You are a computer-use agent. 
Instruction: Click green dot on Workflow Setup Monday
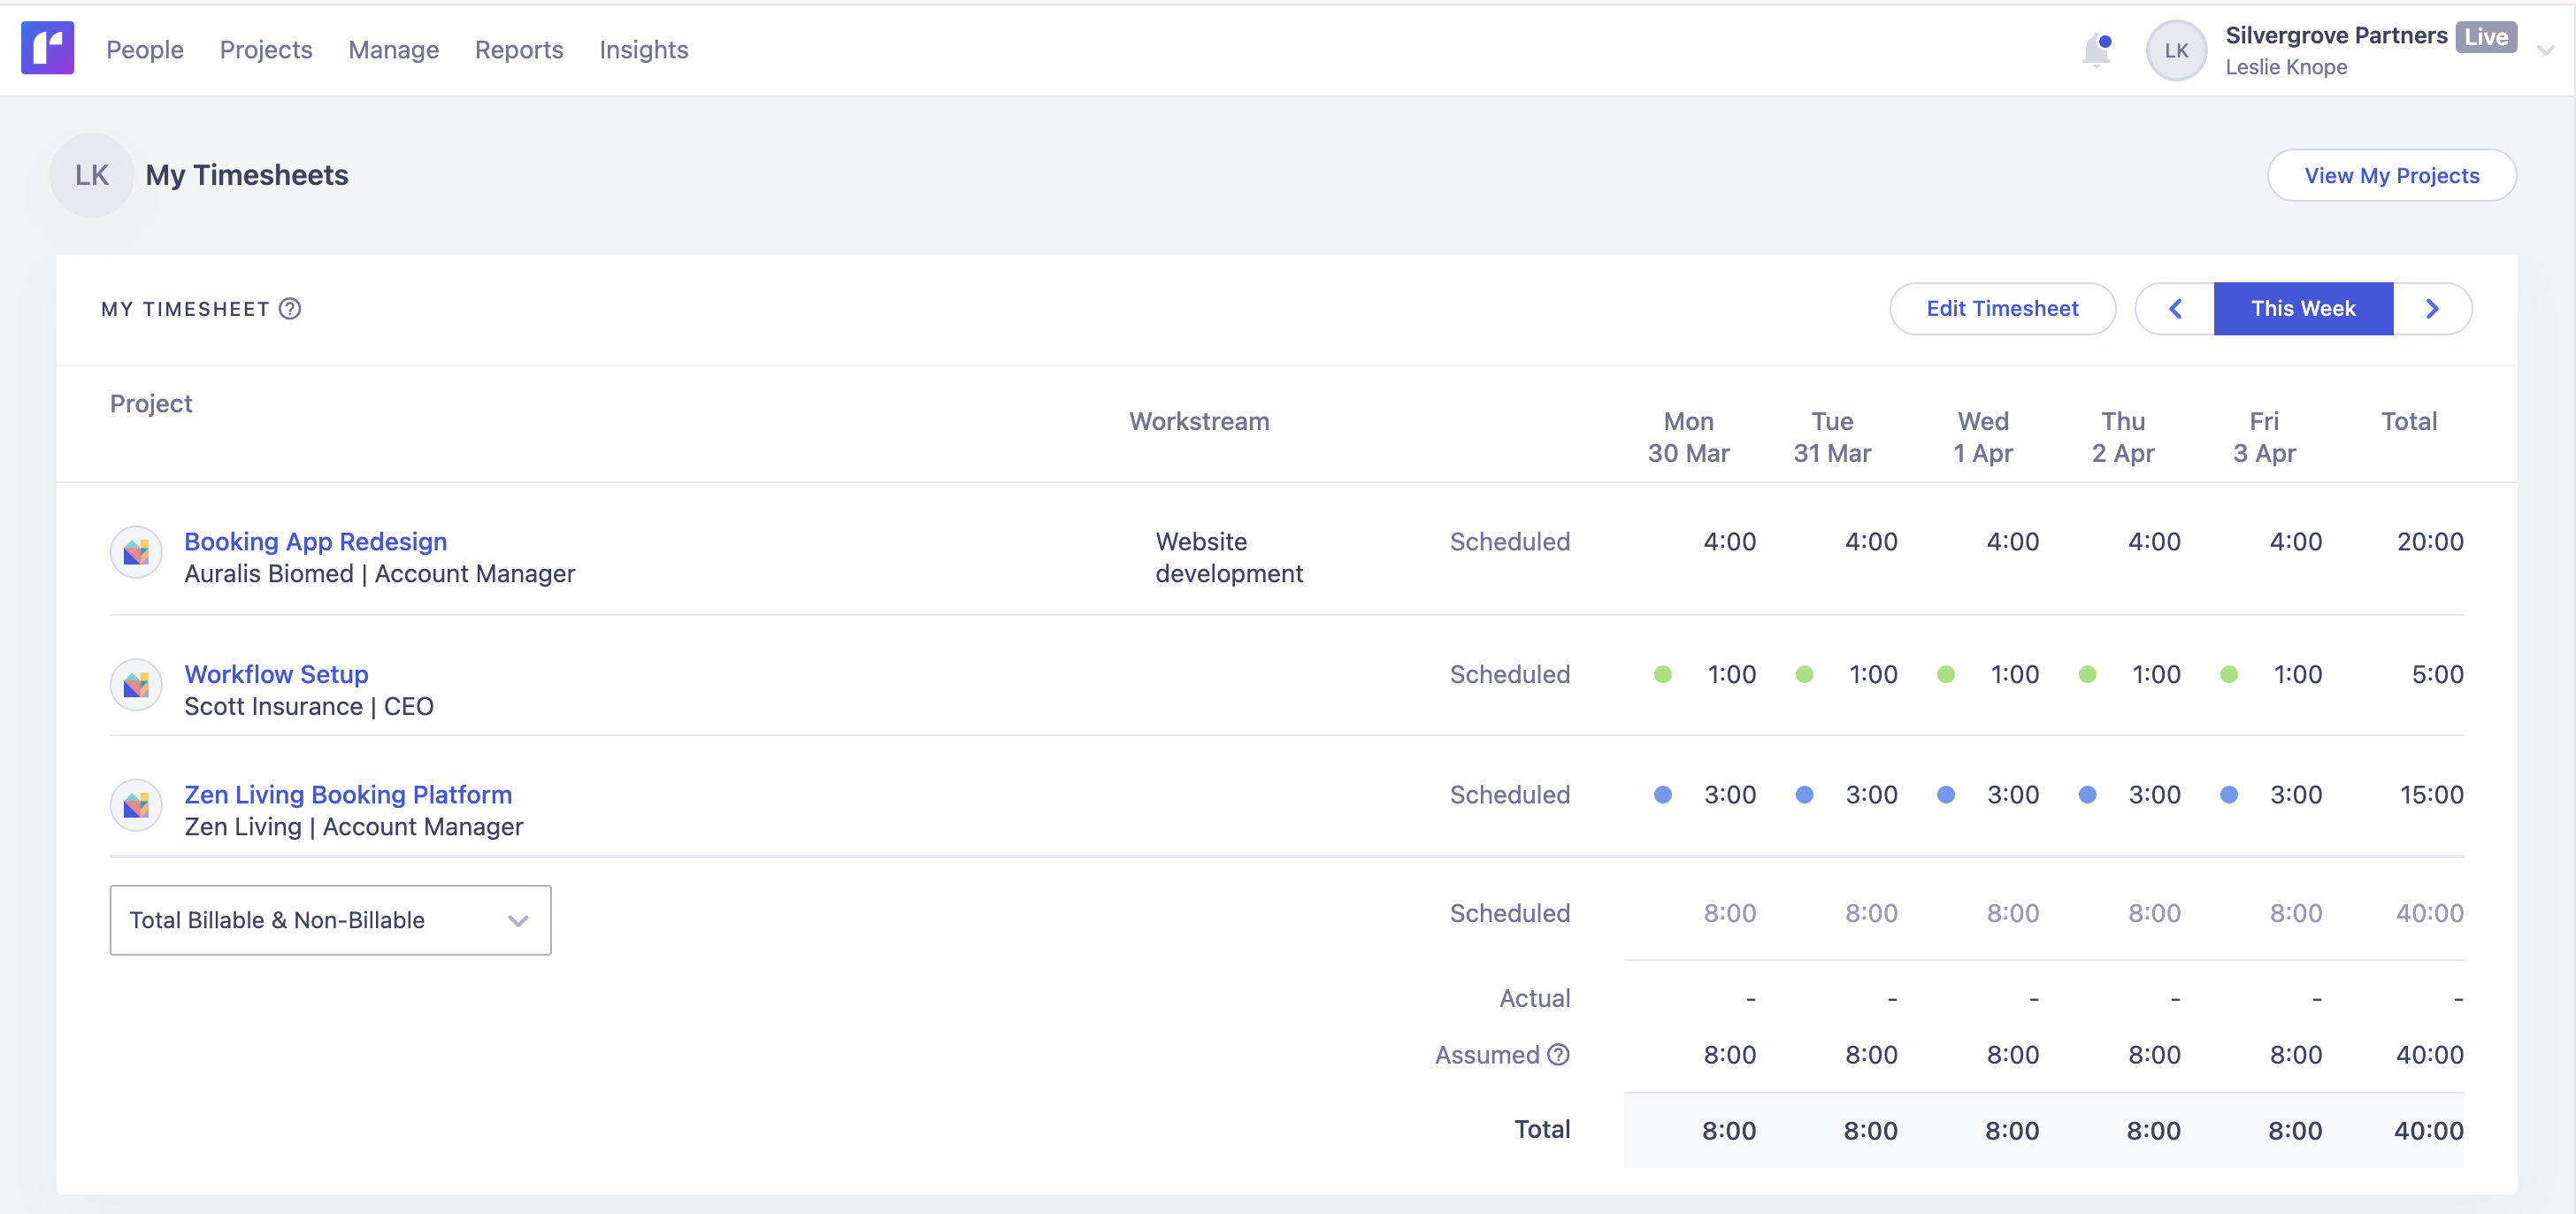click(x=1662, y=674)
